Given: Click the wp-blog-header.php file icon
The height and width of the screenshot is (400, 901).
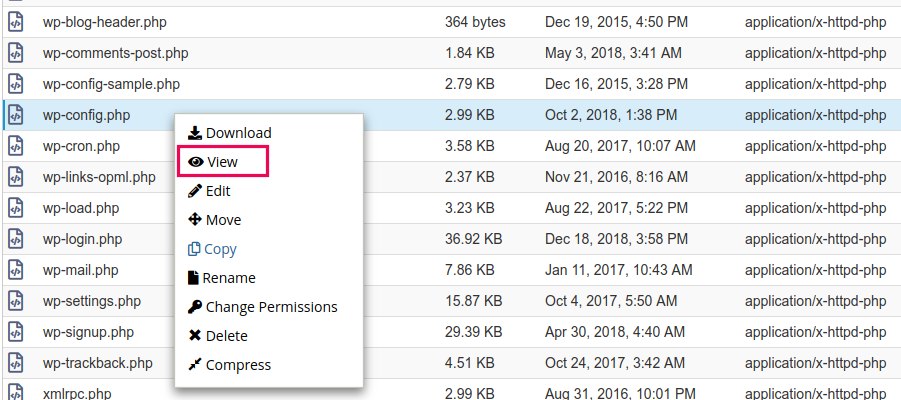Looking at the screenshot, I should [x=15, y=22].
